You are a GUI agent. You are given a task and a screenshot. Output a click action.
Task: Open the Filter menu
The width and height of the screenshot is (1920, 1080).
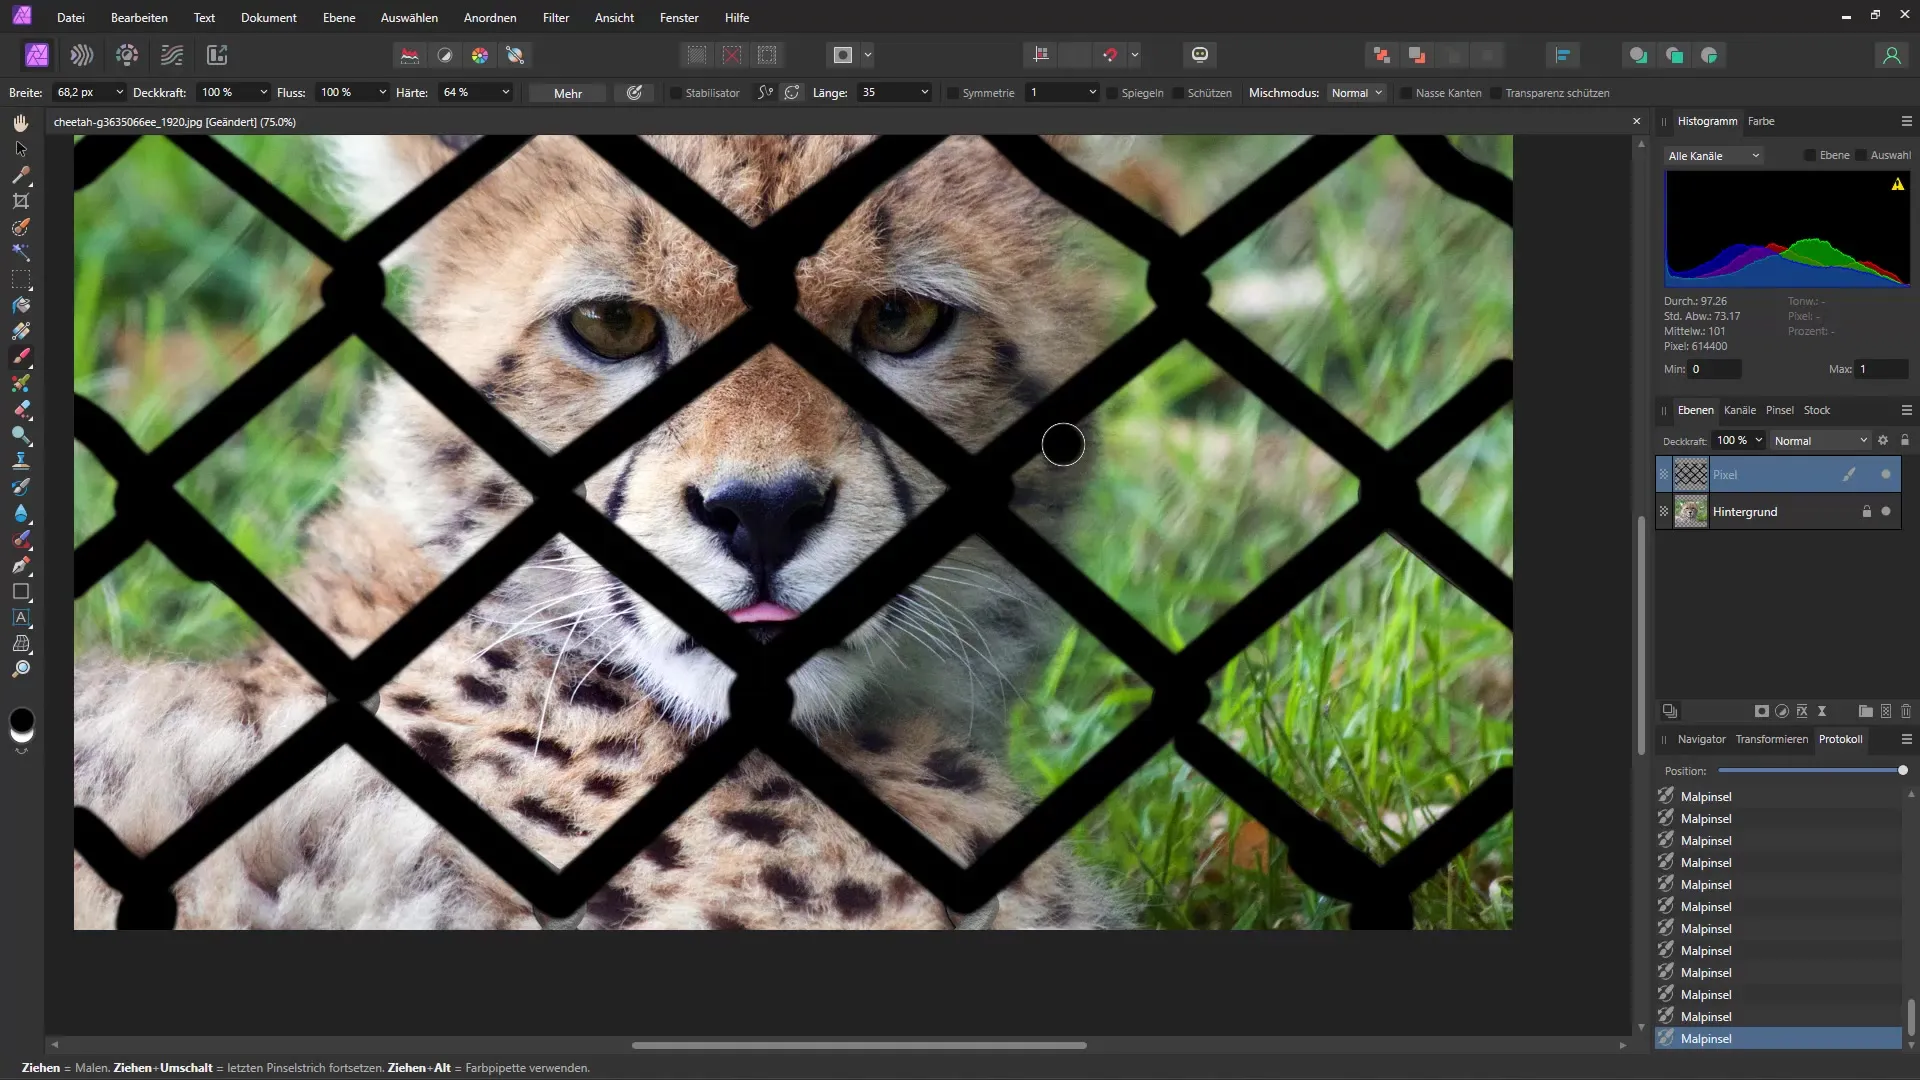(556, 18)
